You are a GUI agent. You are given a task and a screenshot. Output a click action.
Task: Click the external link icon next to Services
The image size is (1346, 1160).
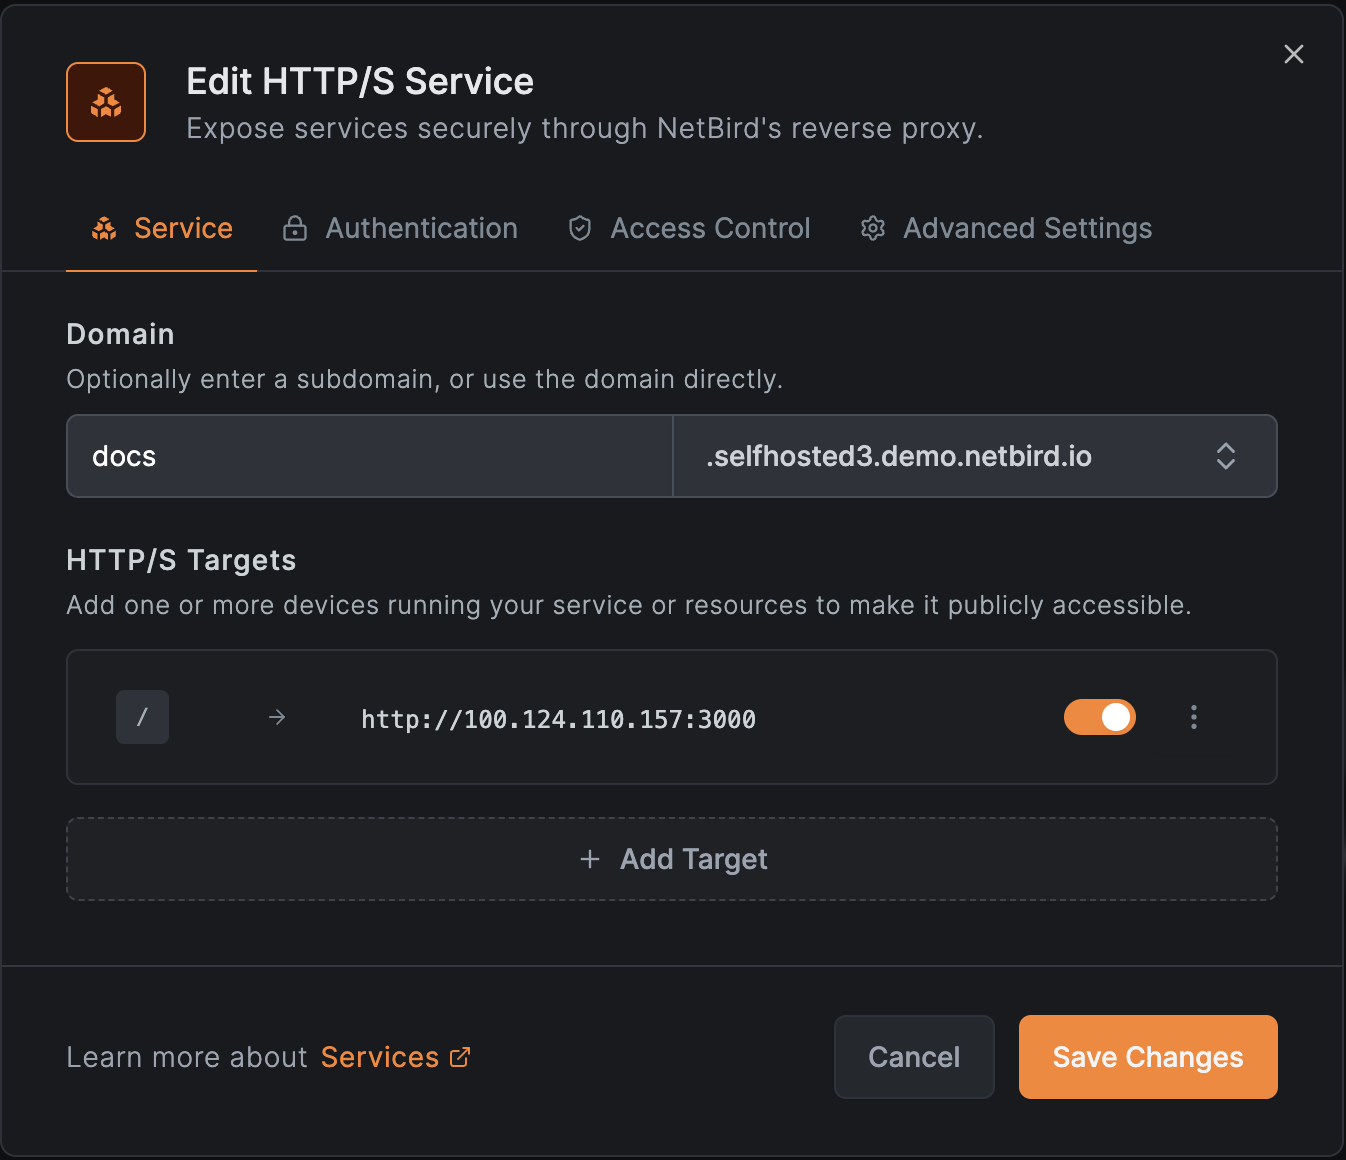[x=460, y=1057]
